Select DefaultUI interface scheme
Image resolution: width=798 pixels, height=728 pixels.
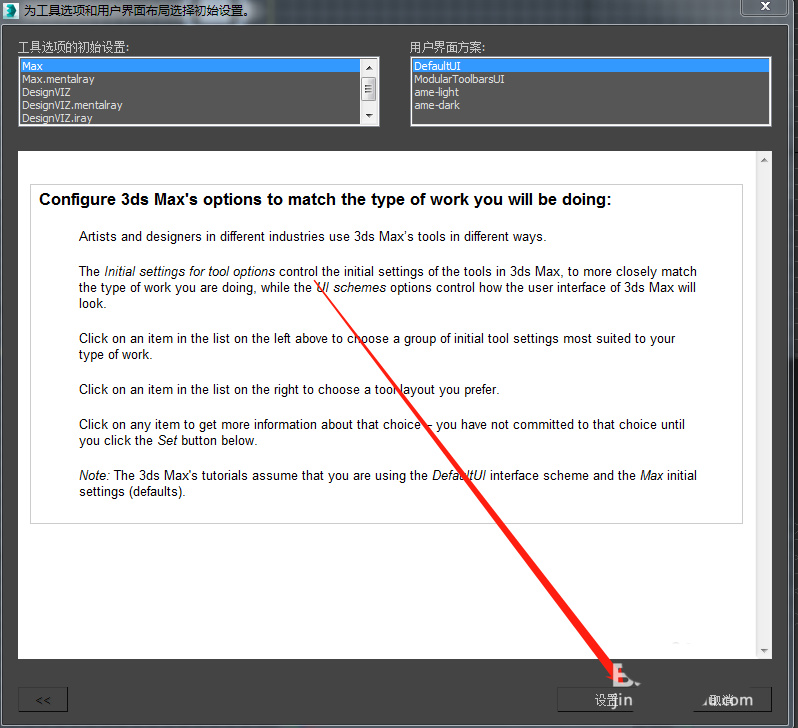(x=590, y=66)
